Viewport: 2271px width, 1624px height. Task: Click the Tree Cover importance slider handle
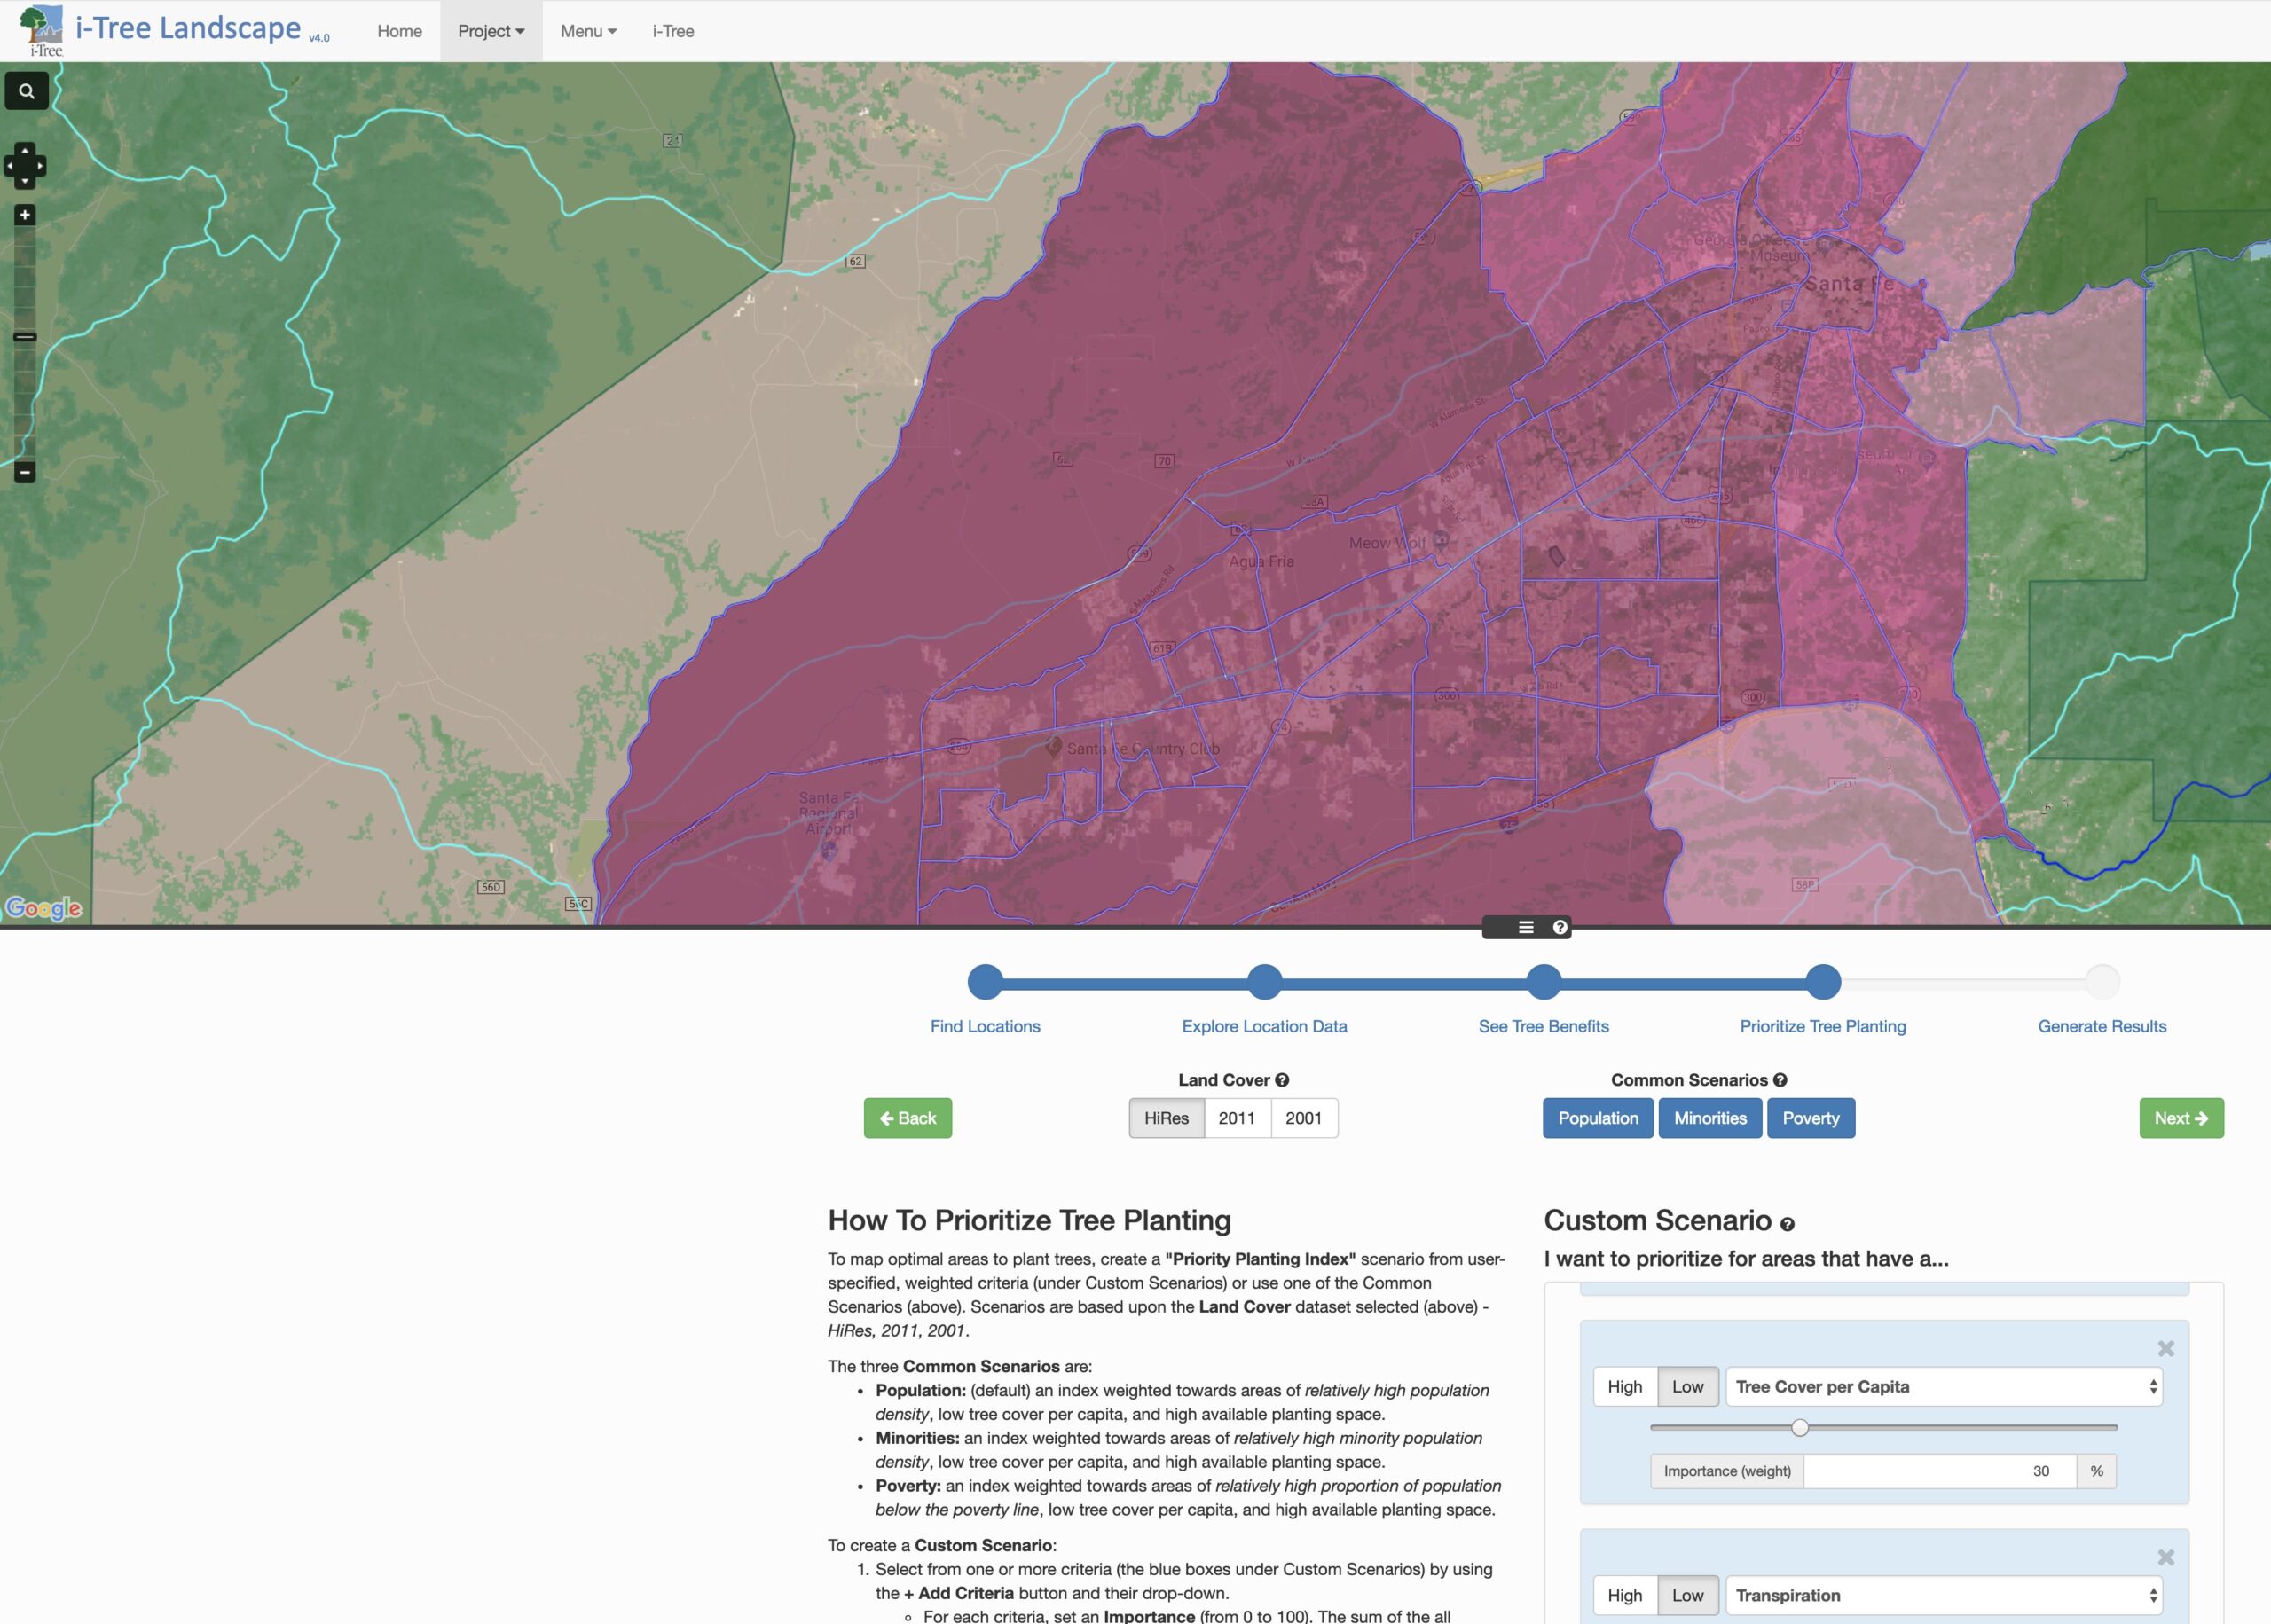pos(1800,1428)
